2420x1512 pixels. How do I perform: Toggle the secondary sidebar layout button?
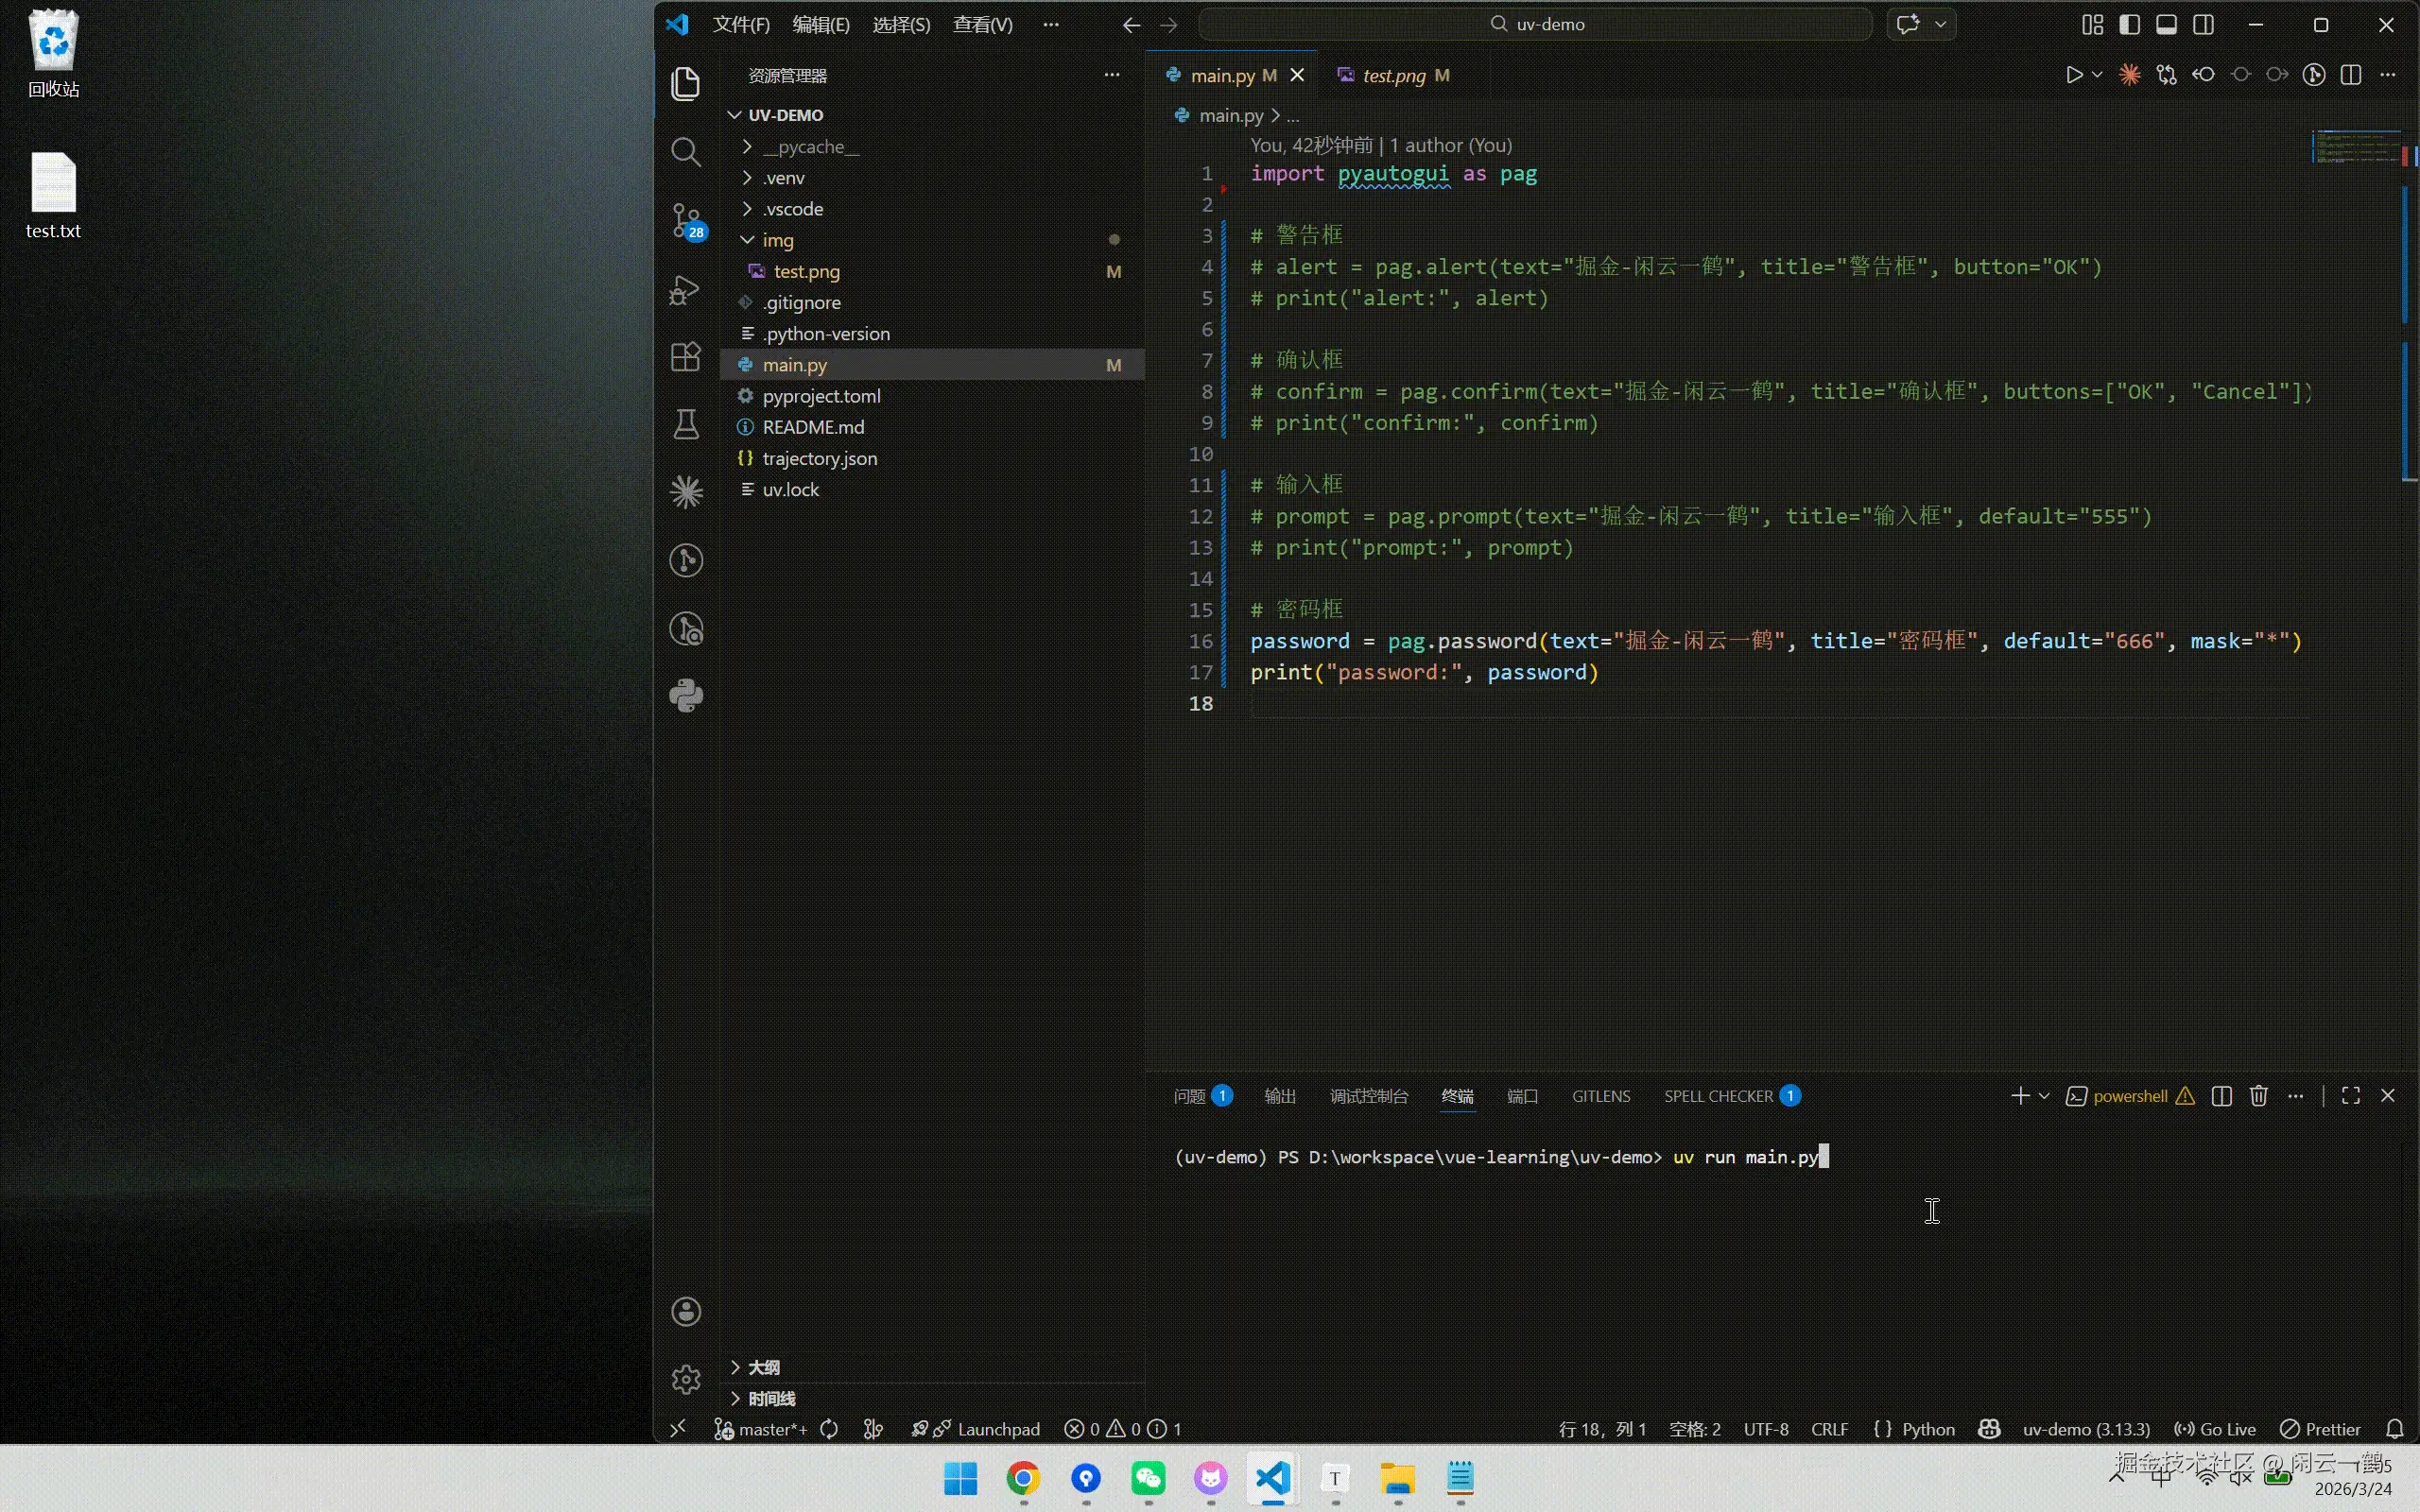point(2203,25)
